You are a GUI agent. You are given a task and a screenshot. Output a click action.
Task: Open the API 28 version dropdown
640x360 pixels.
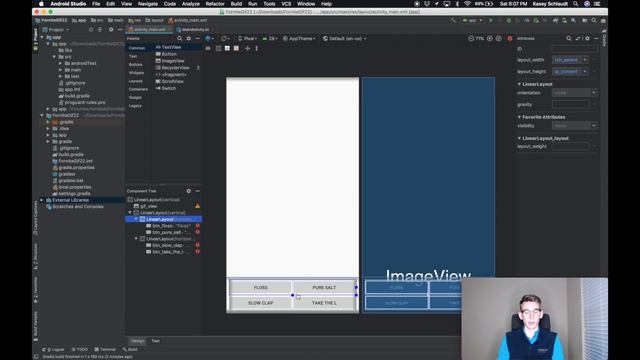pyautogui.click(x=270, y=38)
